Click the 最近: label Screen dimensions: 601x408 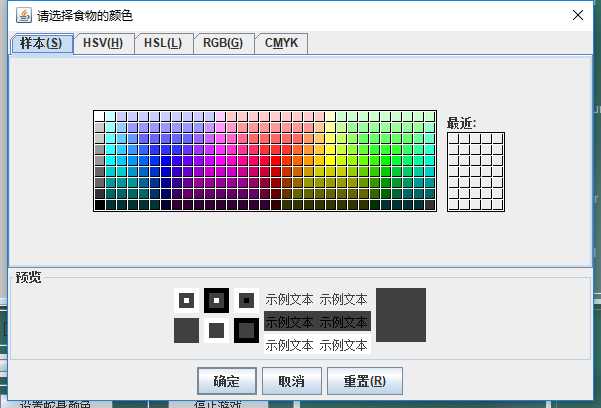click(x=461, y=123)
